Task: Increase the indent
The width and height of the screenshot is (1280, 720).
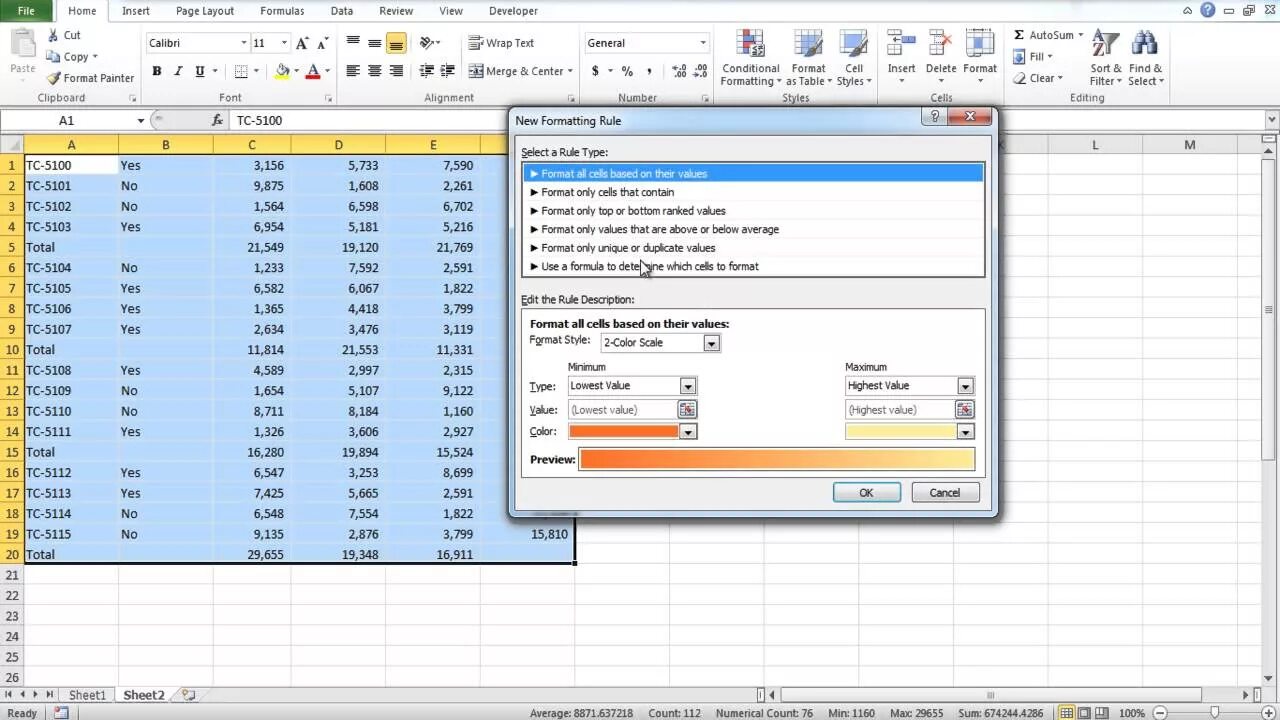Action: (x=447, y=71)
